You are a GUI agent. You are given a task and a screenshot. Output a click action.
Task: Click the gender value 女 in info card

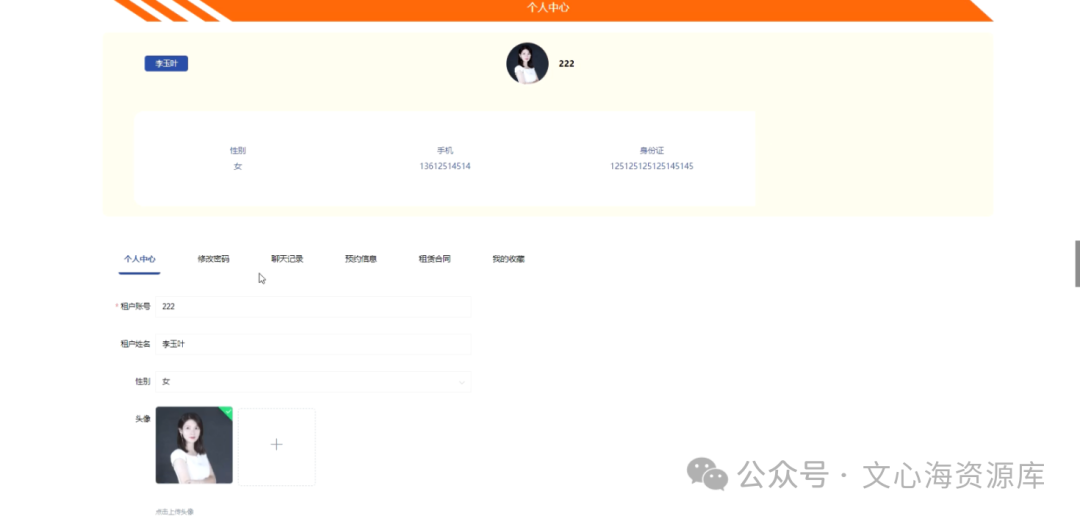[238, 167]
